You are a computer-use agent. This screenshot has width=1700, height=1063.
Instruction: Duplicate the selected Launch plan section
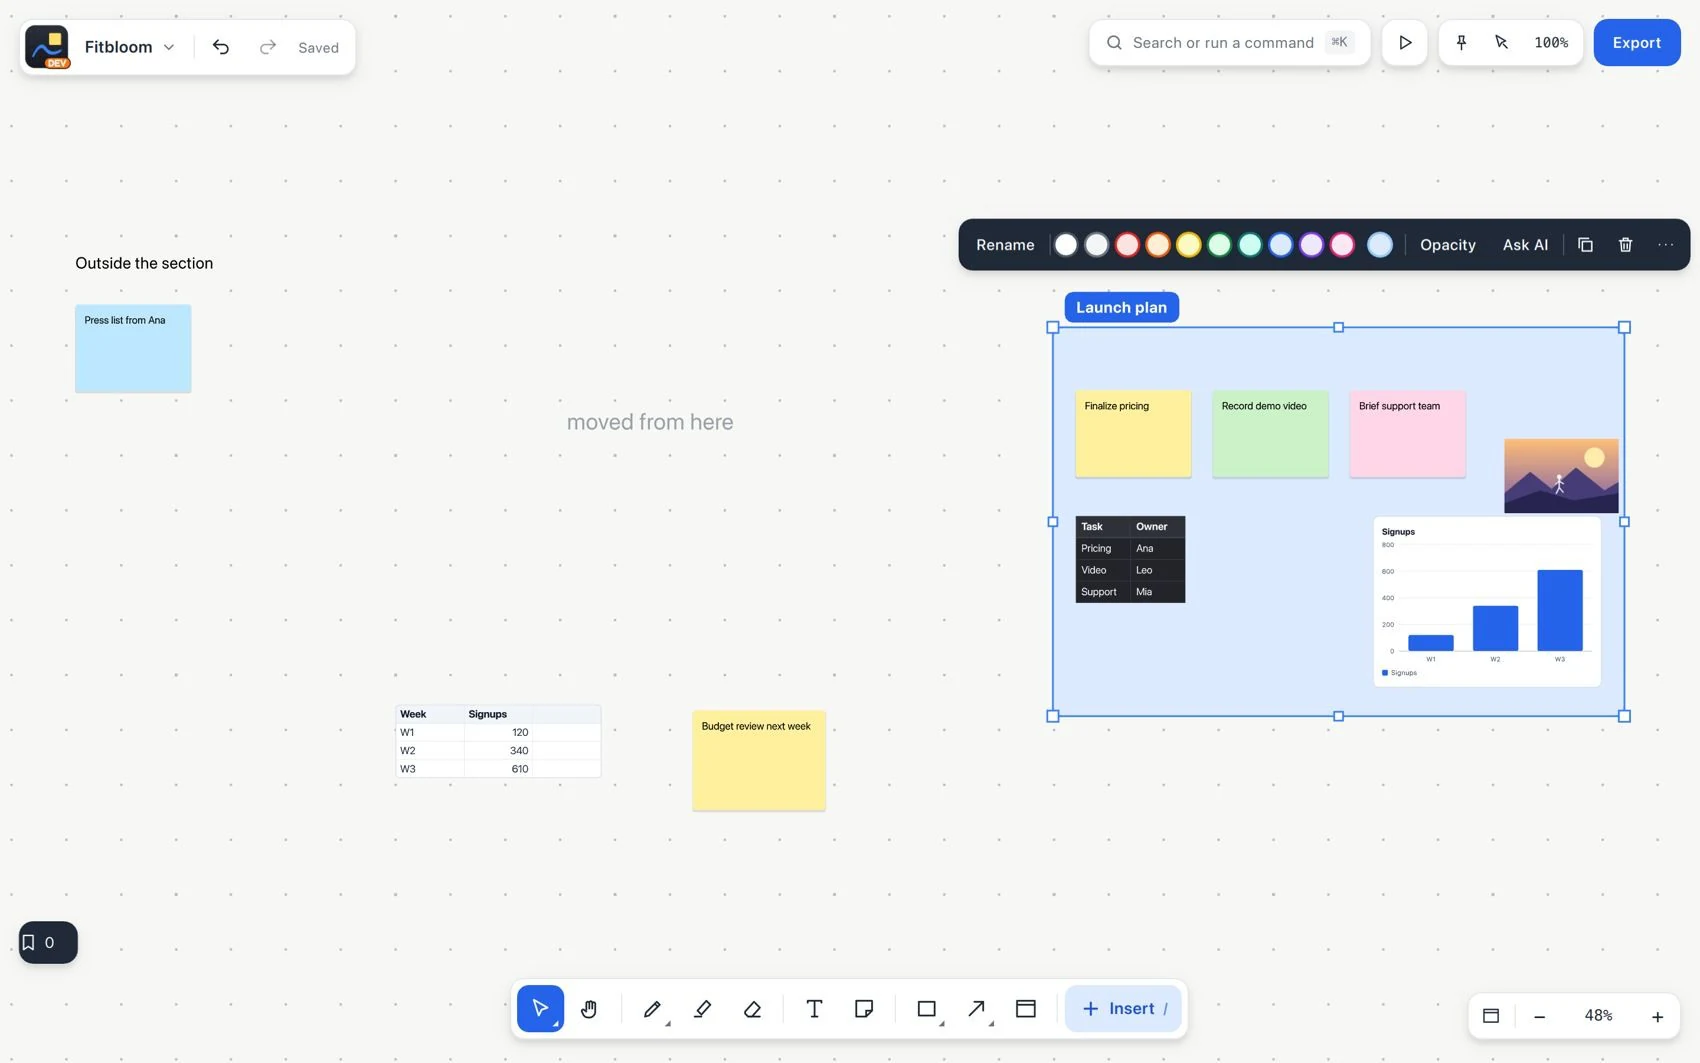(1585, 245)
